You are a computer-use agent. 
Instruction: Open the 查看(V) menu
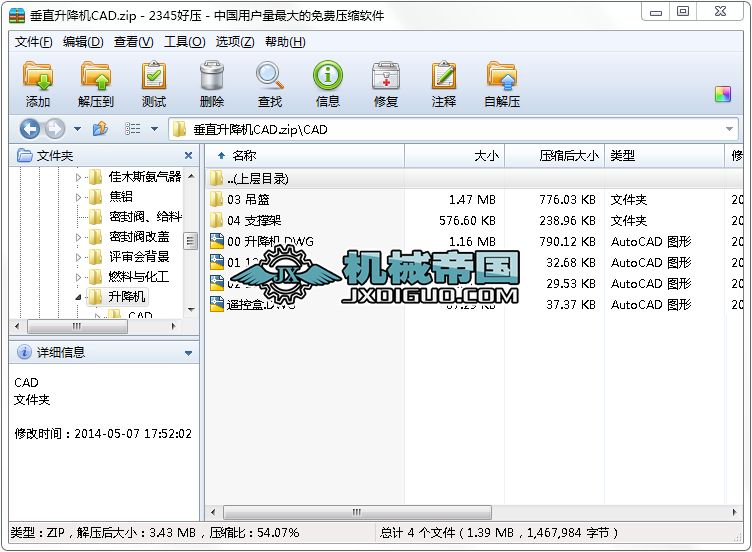tap(133, 42)
